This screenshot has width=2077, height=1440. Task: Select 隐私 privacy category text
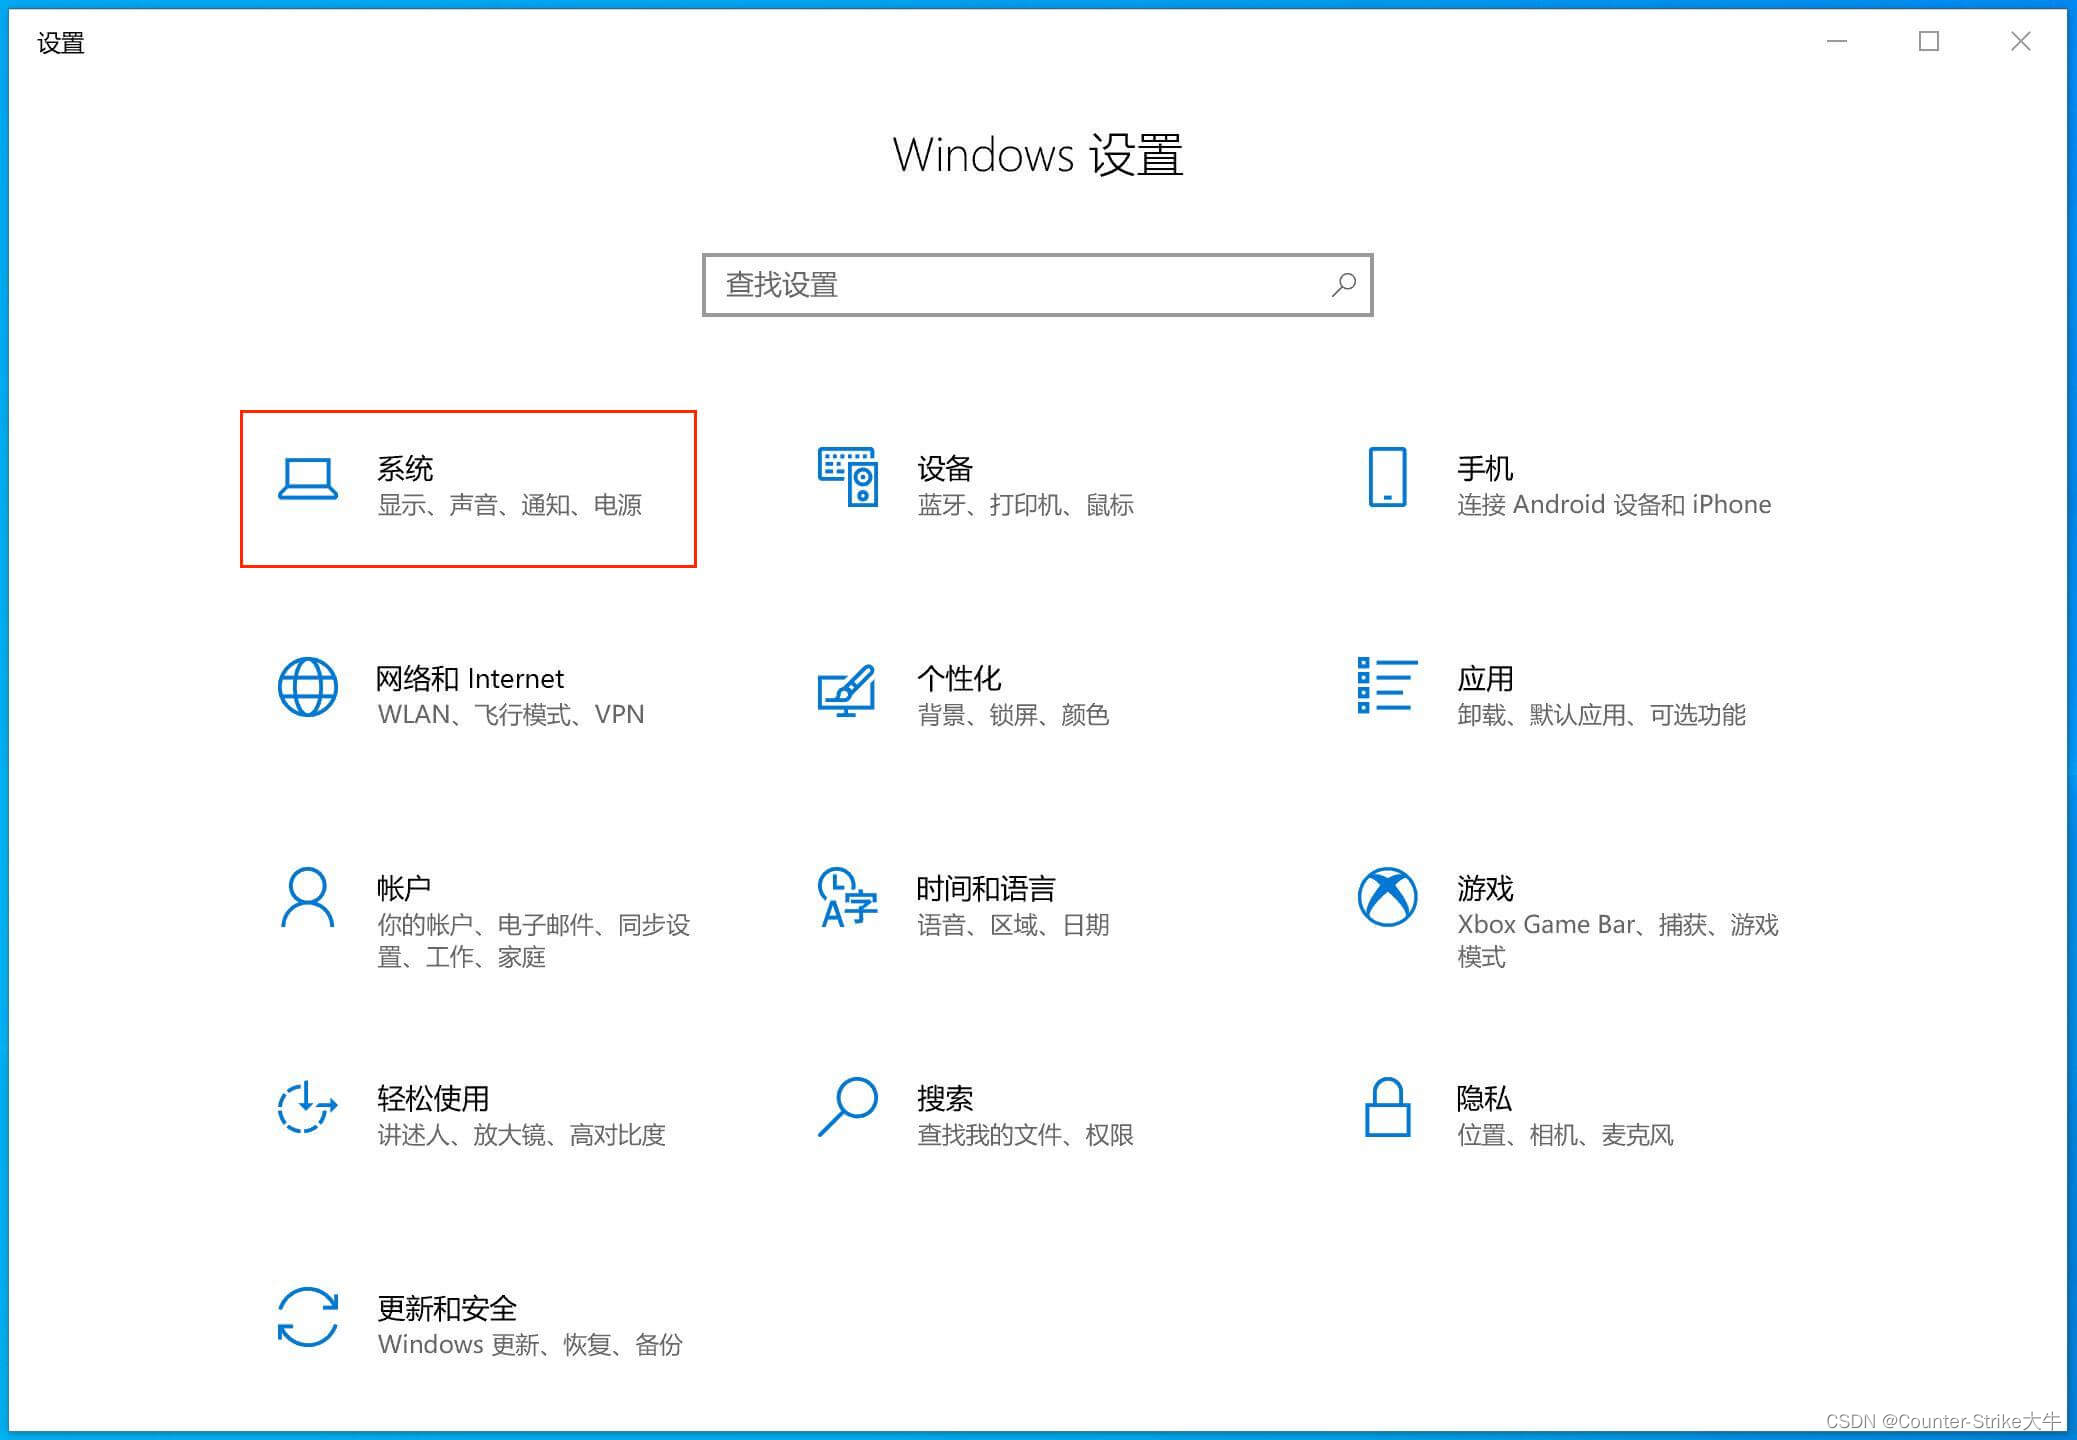(x=1484, y=1098)
